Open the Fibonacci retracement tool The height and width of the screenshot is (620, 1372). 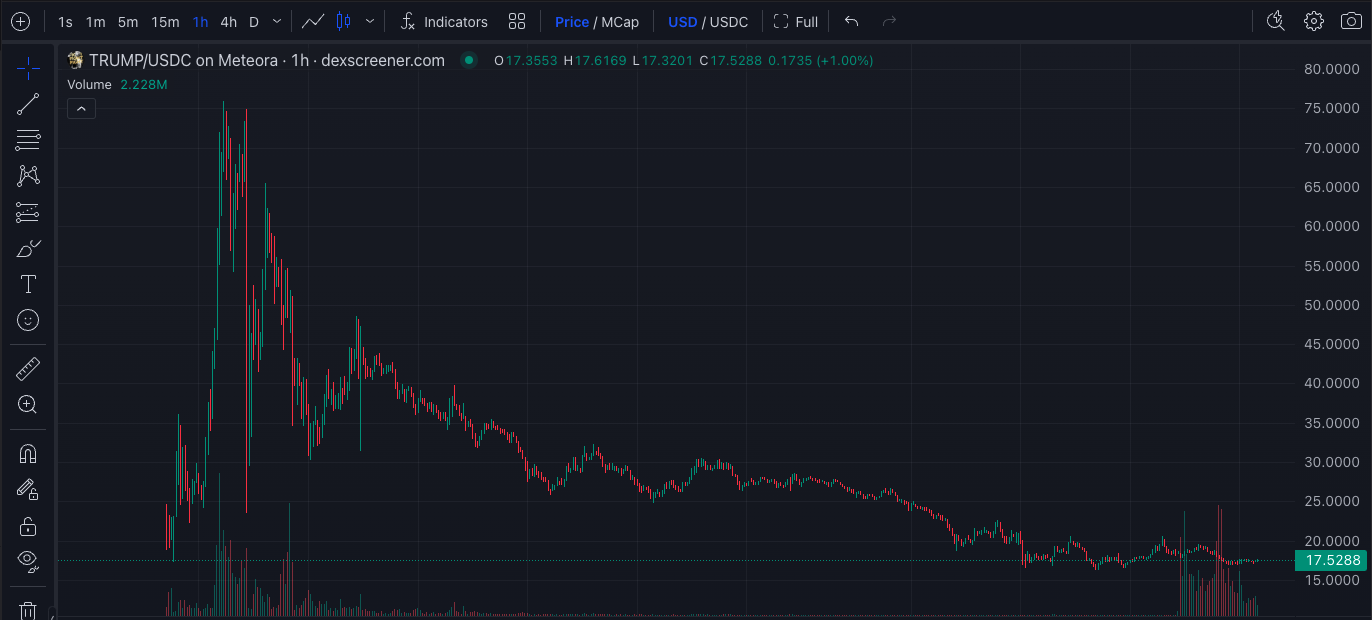click(x=28, y=140)
